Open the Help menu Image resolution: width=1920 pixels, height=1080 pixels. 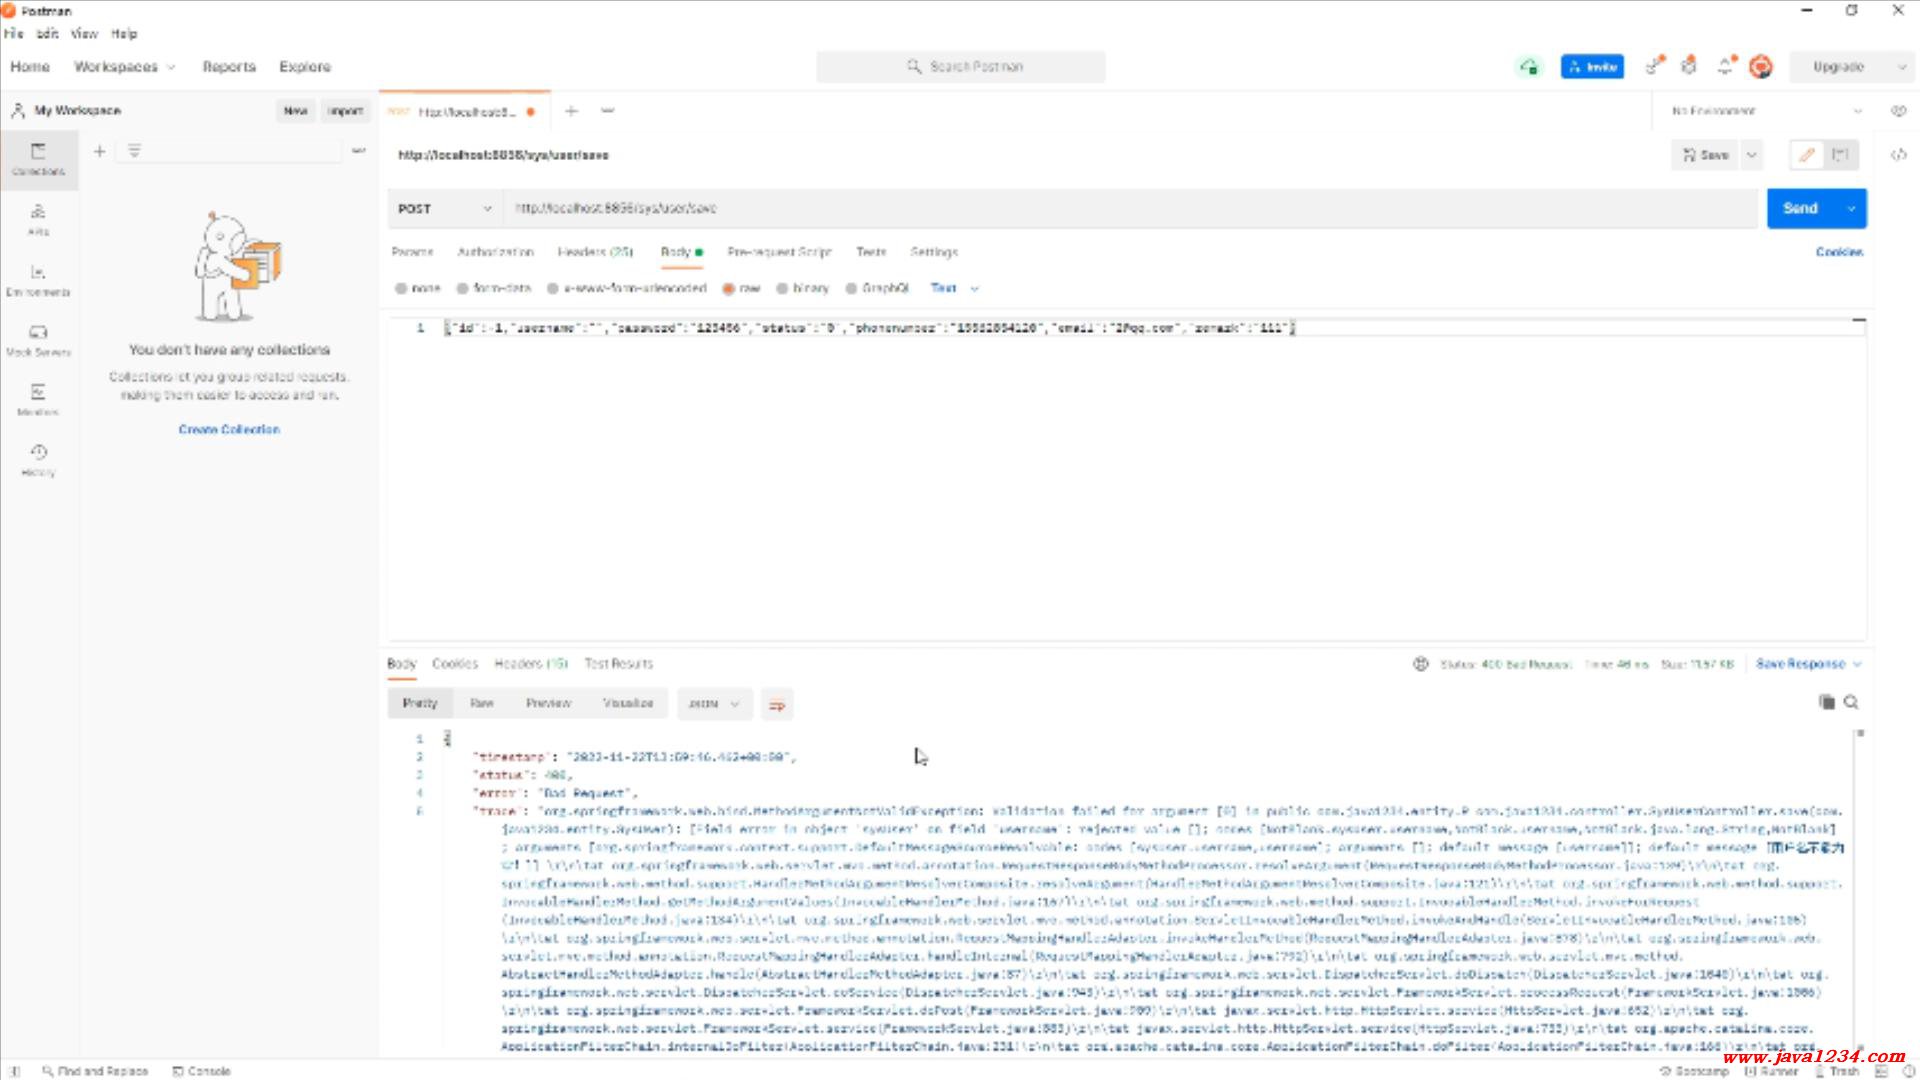tap(124, 34)
